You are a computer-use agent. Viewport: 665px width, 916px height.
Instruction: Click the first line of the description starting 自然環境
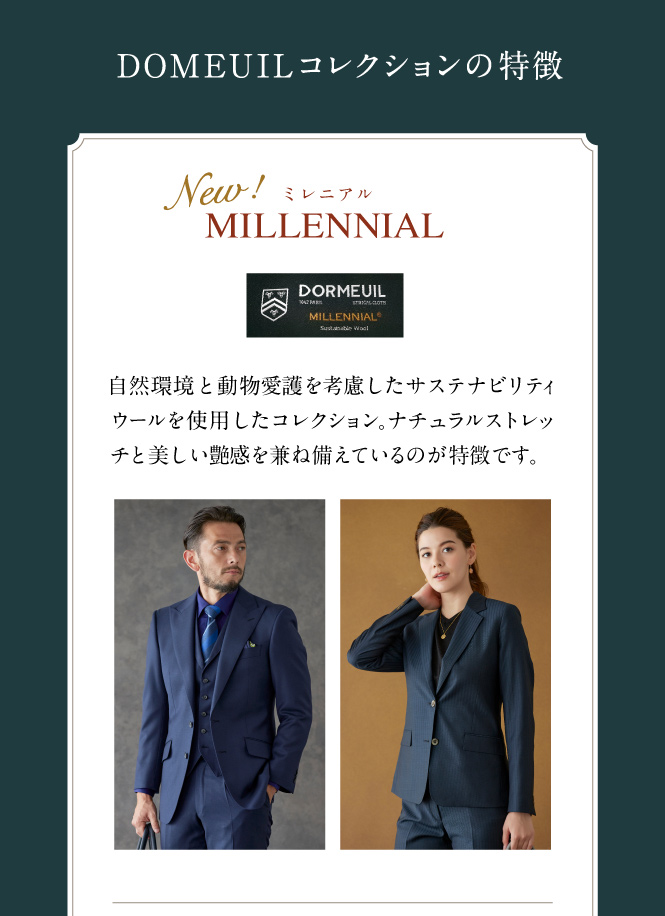coord(331,386)
